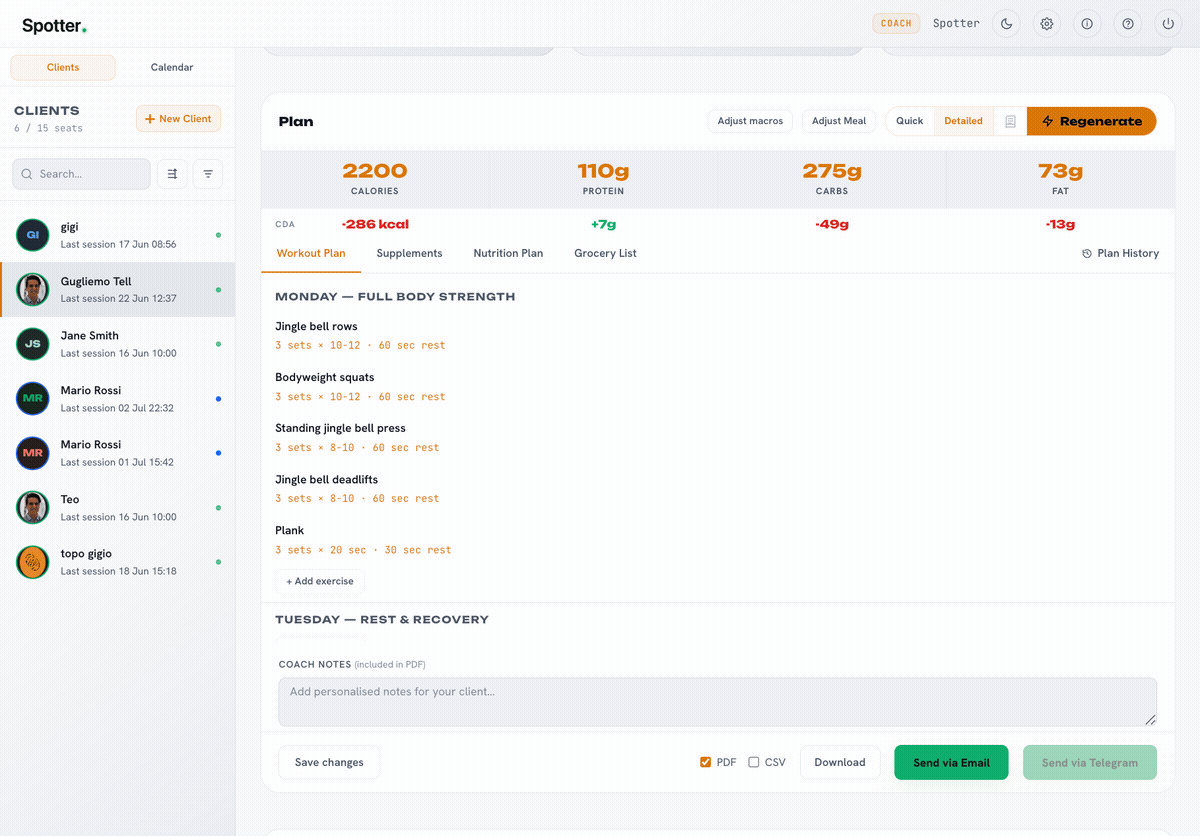Open settings gear icon
The height and width of the screenshot is (836, 1200).
tap(1047, 24)
